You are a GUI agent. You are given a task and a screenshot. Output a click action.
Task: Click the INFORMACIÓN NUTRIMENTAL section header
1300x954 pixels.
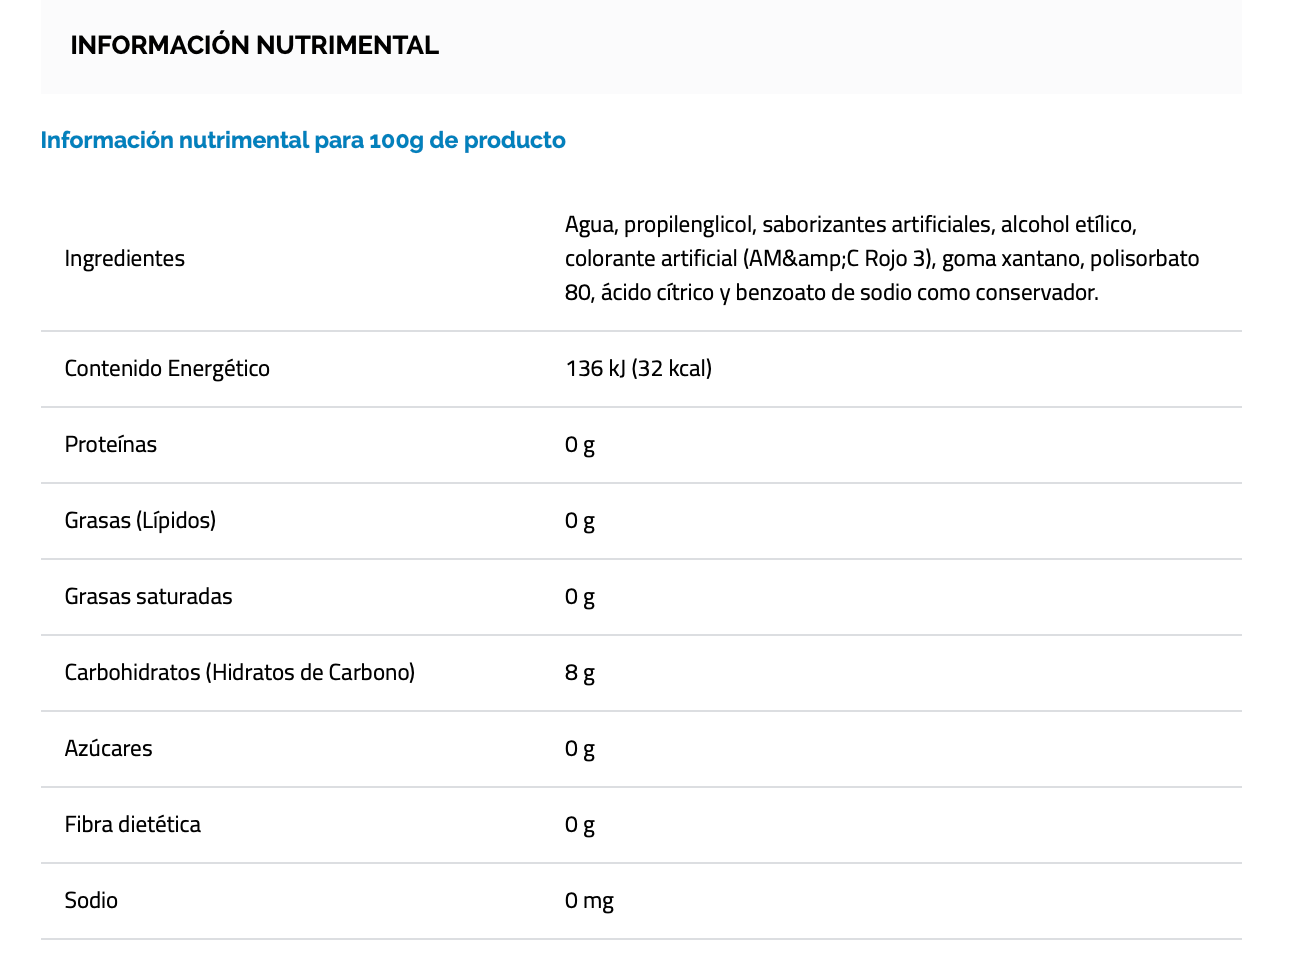tap(254, 45)
